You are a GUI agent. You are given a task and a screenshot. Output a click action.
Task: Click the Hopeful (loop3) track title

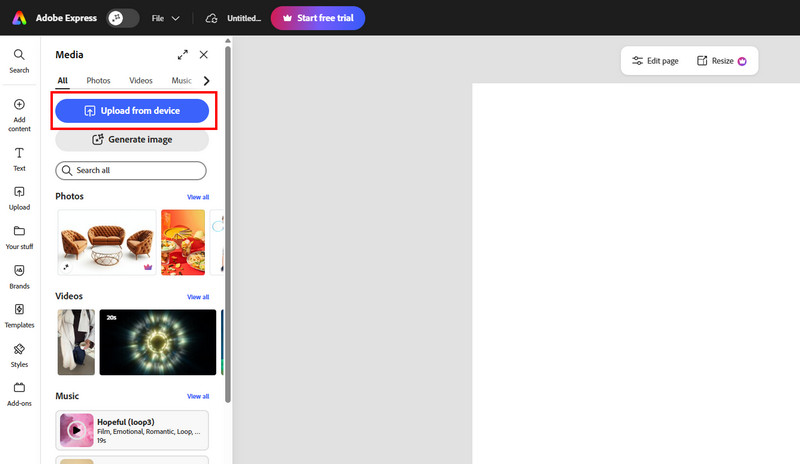tap(126, 422)
